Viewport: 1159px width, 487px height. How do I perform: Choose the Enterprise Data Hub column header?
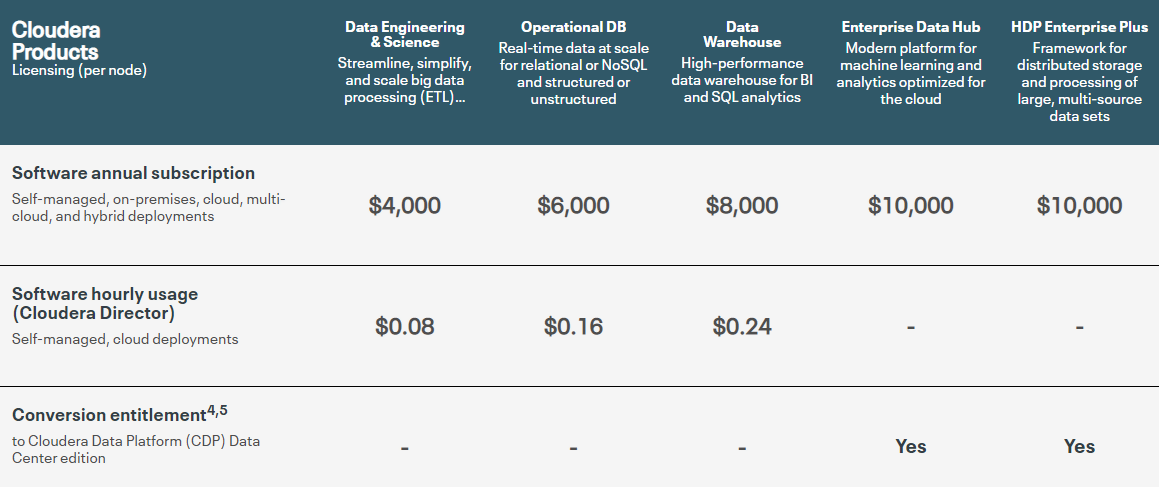(x=910, y=27)
